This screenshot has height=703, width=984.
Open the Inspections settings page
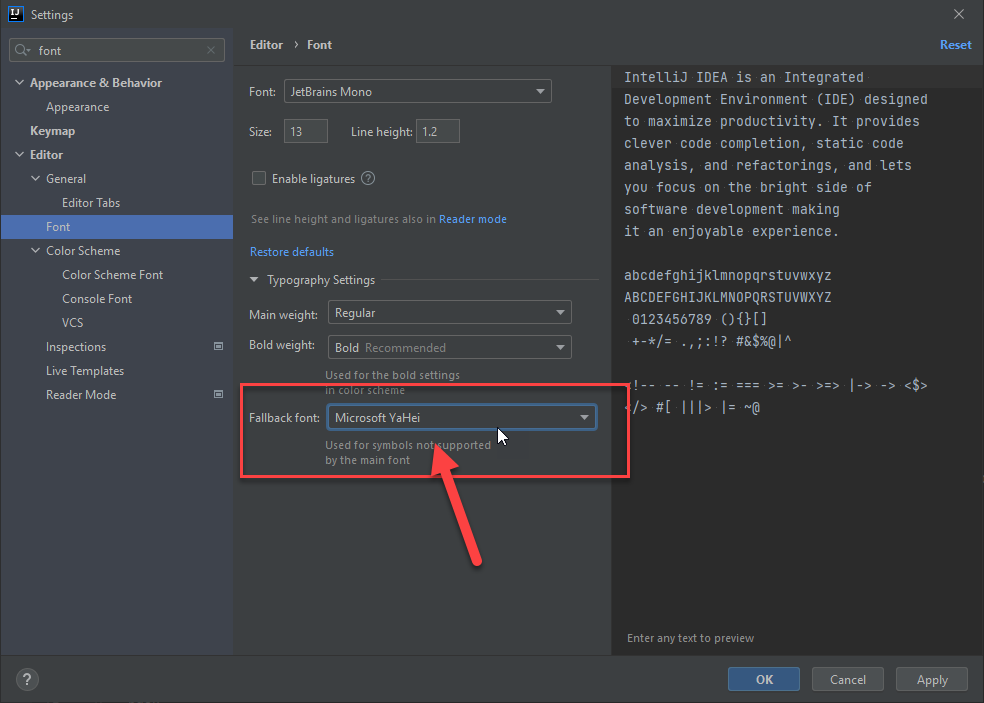click(x=76, y=346)
